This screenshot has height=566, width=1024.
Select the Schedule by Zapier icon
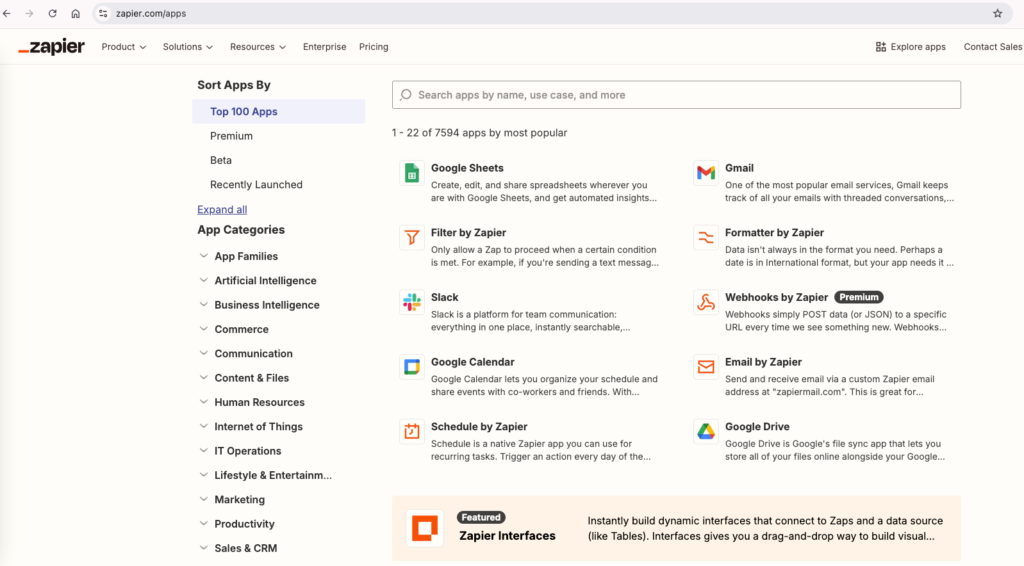(411, 431)
